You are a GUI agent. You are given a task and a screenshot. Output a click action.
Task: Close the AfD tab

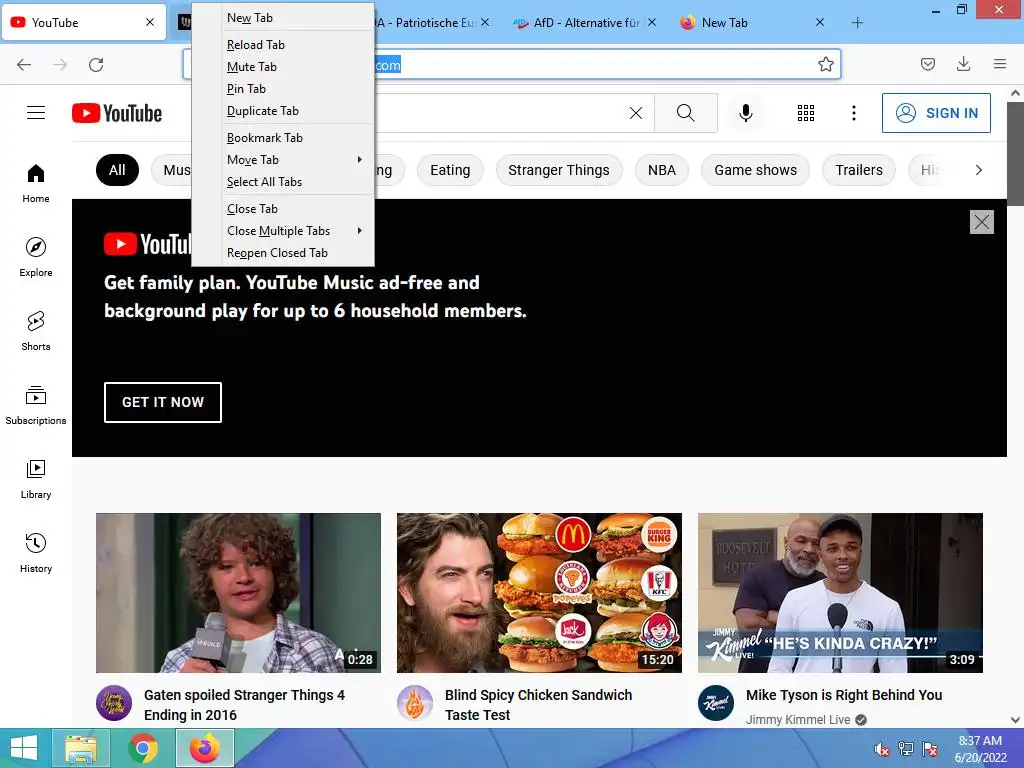click(652, 22)
